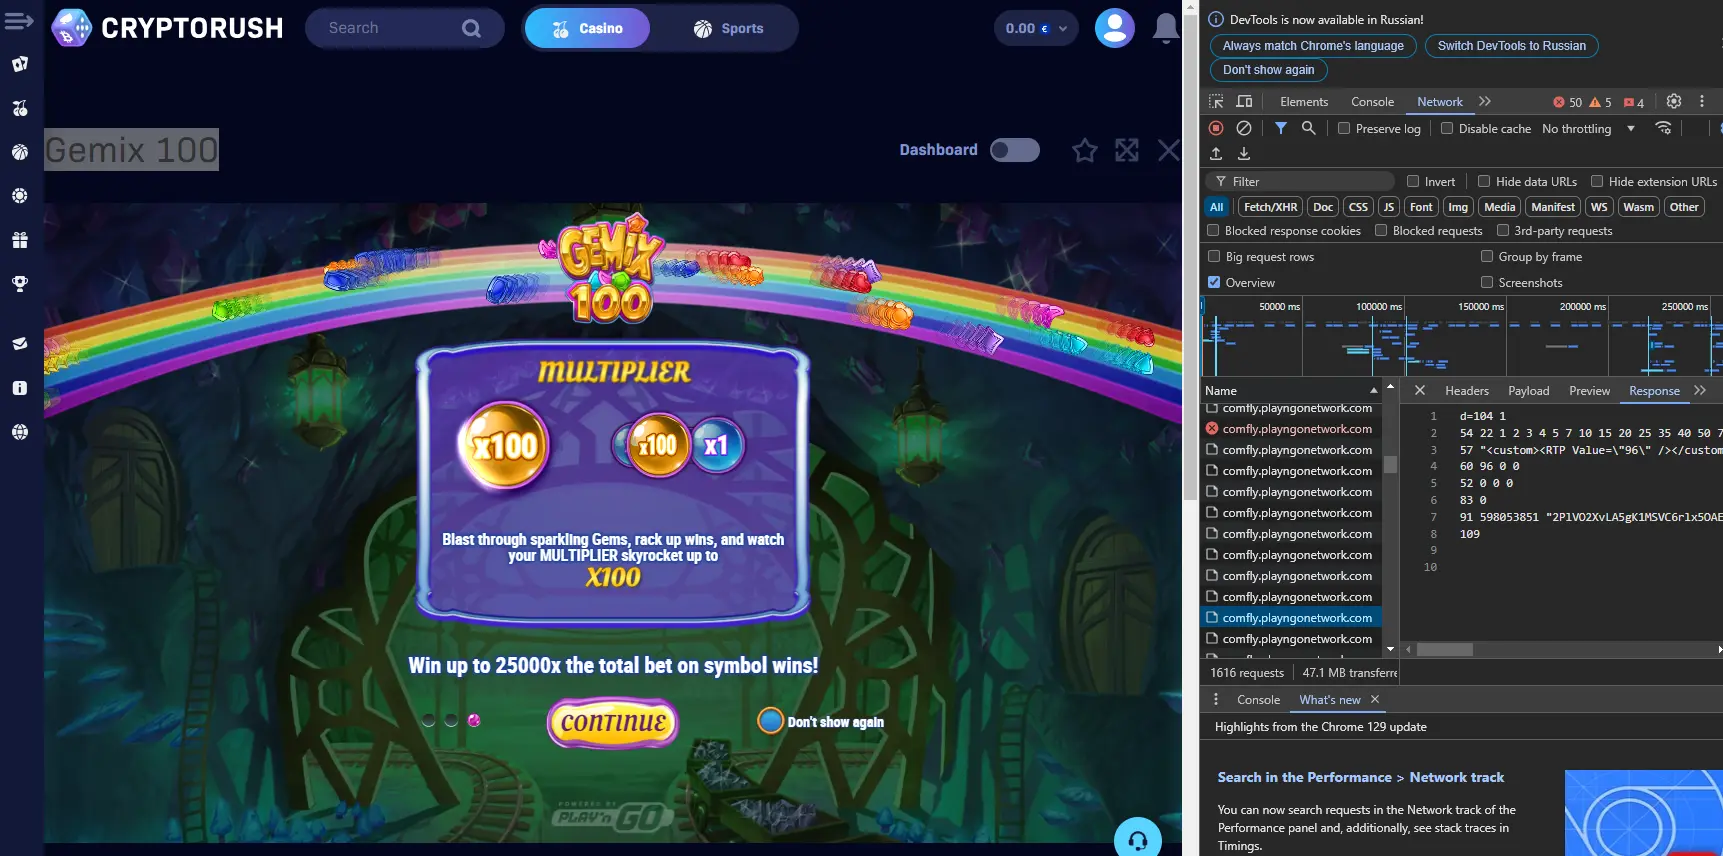Add Gemix 100 to favorites star
The height and width of the screenshot is (856, 1723).
pos(1085,150)
